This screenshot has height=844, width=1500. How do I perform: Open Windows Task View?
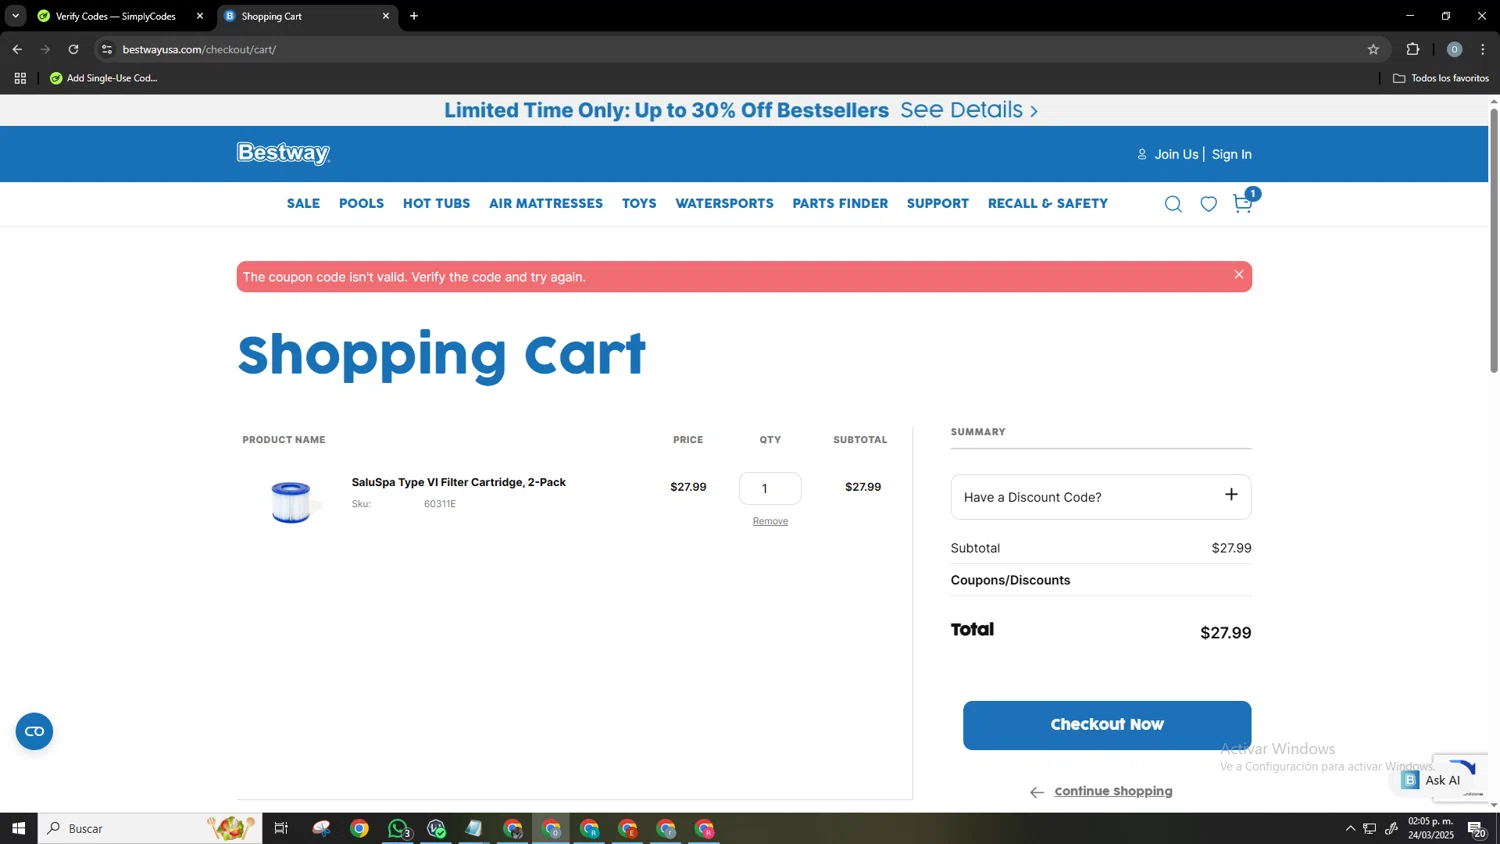click(x=281, y=828)
